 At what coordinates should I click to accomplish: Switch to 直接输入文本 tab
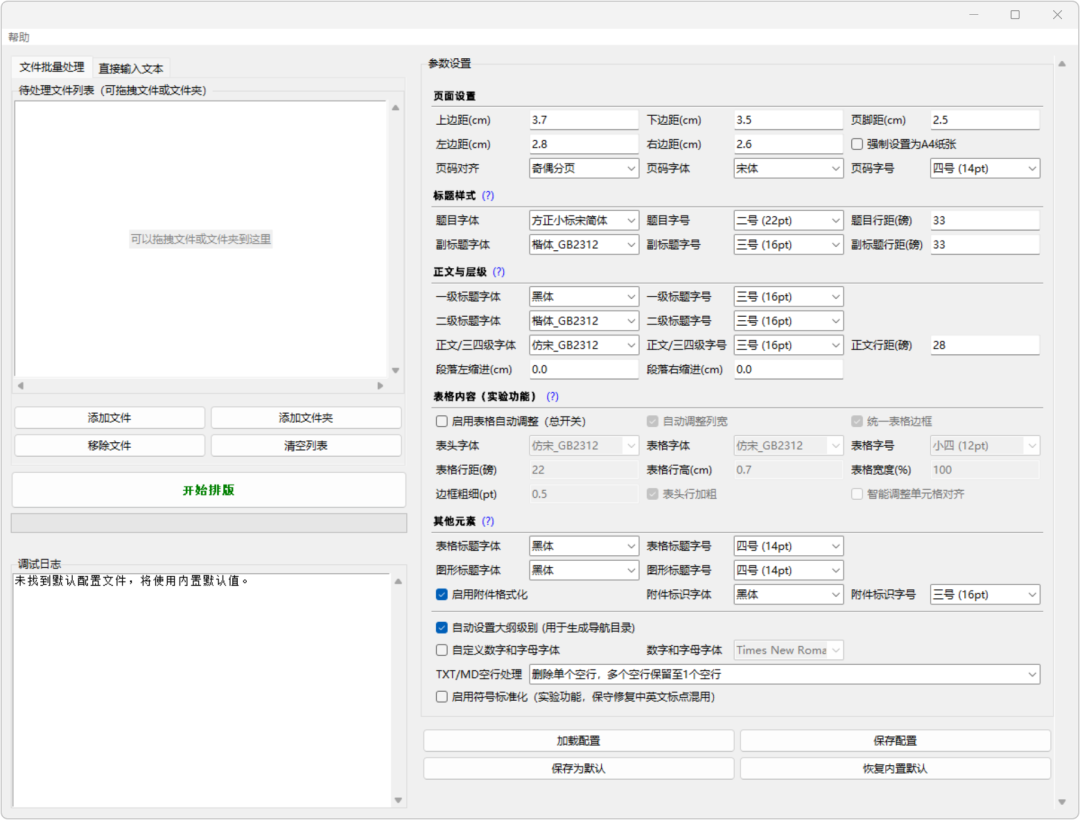click(x=131, y=68)
